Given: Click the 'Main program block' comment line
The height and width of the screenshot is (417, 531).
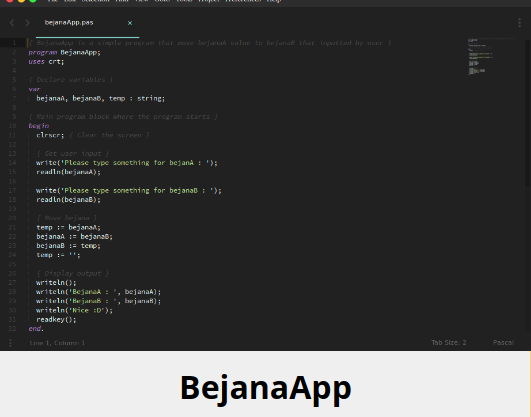Looking at the screenshot, I should pyautogui.click(x=123, y=117).
